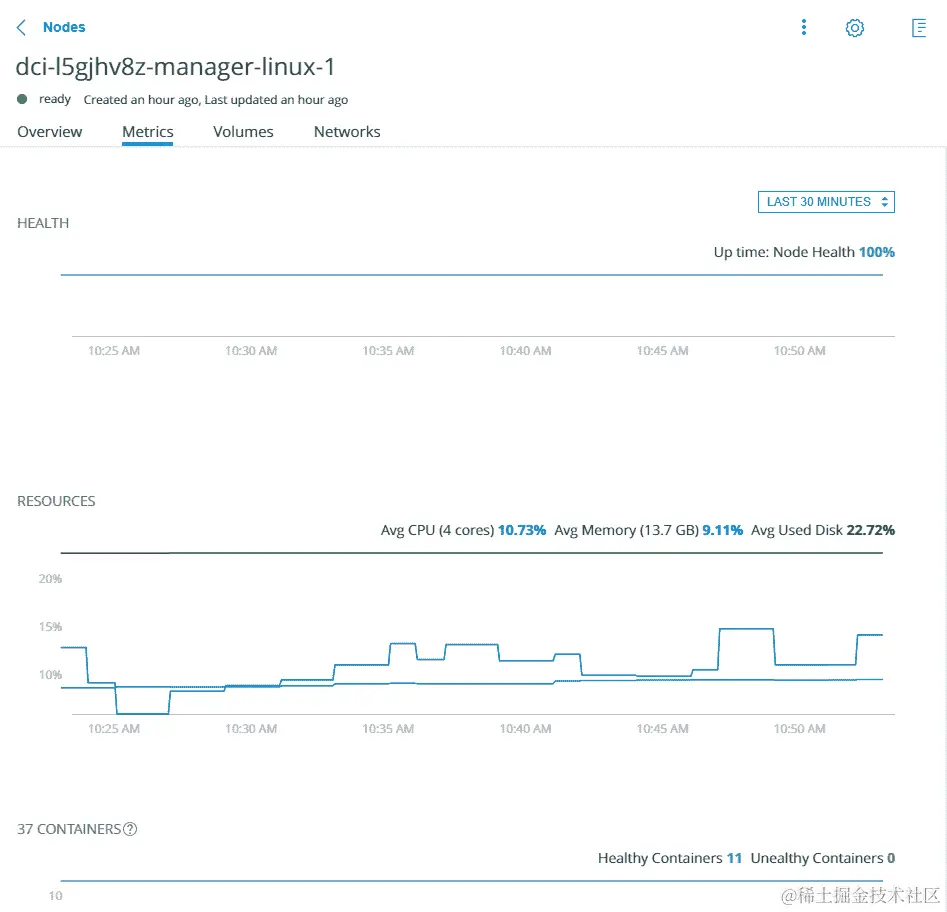Click the help icon beside 37 Containers
The height and width of the screenshot is (912, 947).
(130, 829)
